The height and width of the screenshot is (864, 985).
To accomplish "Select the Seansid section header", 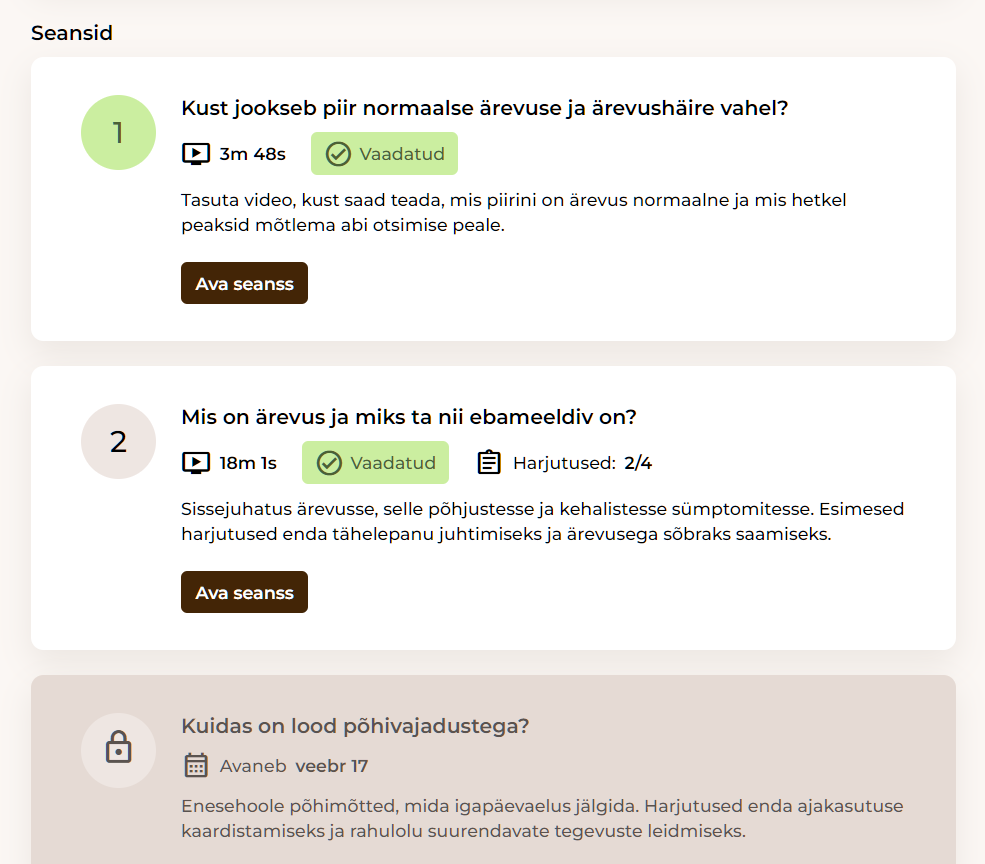I will 72,33.
